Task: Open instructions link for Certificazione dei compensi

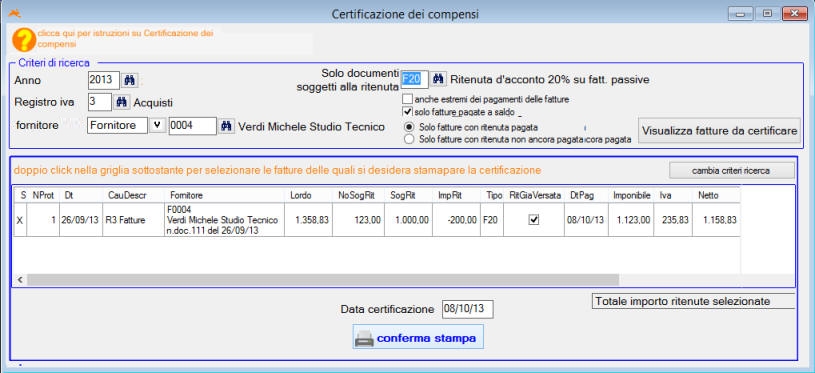Action: tap(125, 38)
